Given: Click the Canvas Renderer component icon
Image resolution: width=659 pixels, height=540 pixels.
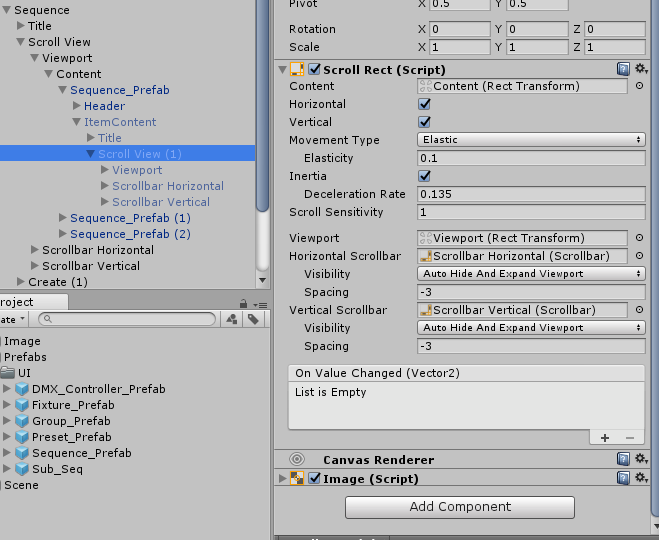Looking at the screenshot, I should 297,459.
